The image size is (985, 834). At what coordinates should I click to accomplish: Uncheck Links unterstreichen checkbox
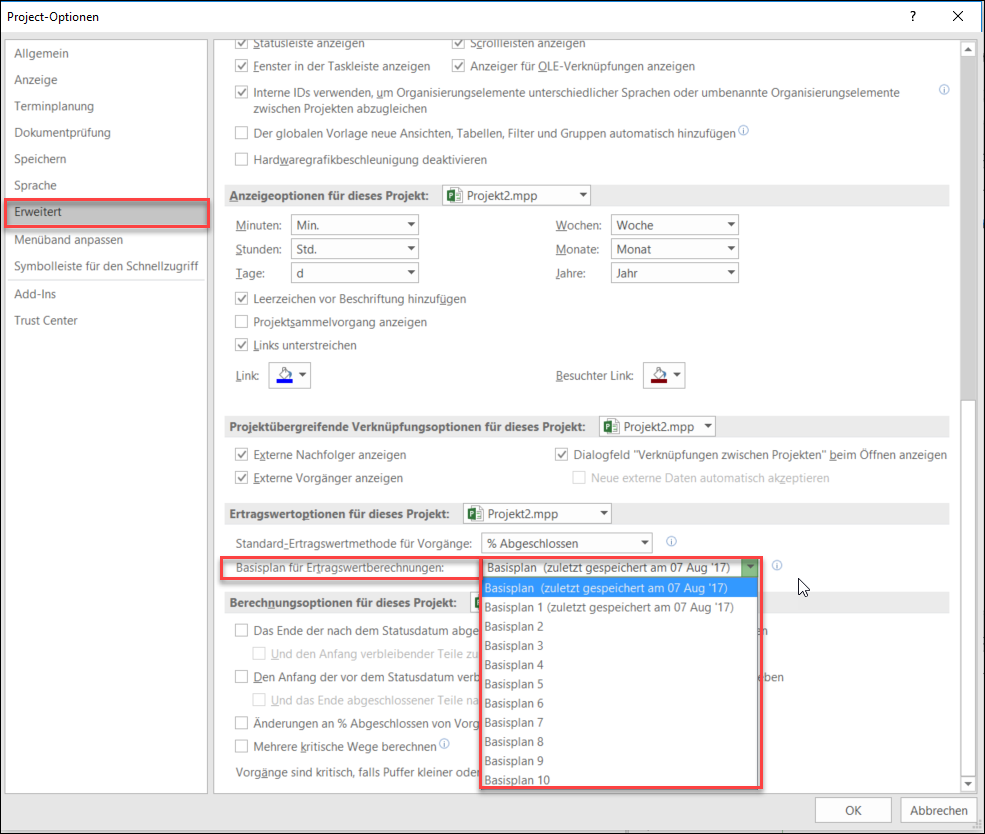[x=241, y=345]
